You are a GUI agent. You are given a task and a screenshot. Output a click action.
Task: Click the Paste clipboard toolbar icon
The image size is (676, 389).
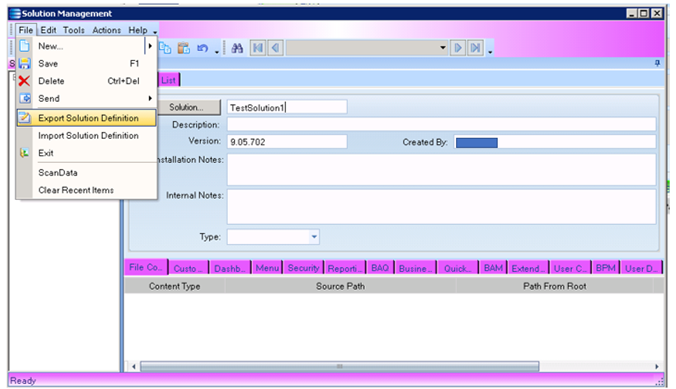[184, 48]
